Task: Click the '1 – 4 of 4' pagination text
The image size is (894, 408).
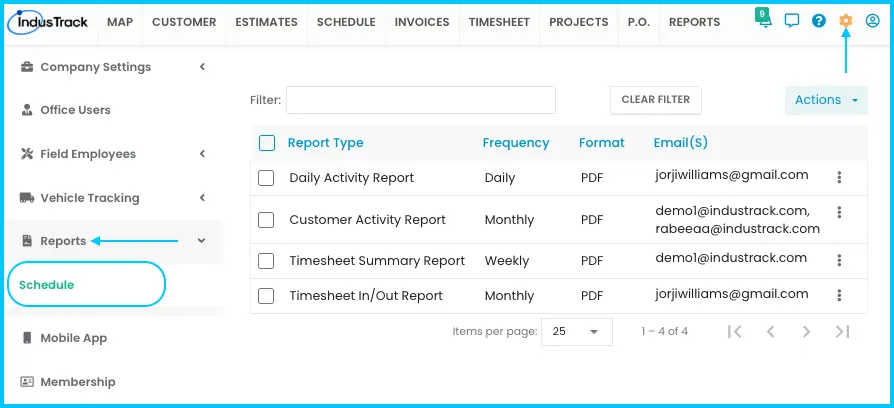Action: pyautogui.click(x=664, y=331)
